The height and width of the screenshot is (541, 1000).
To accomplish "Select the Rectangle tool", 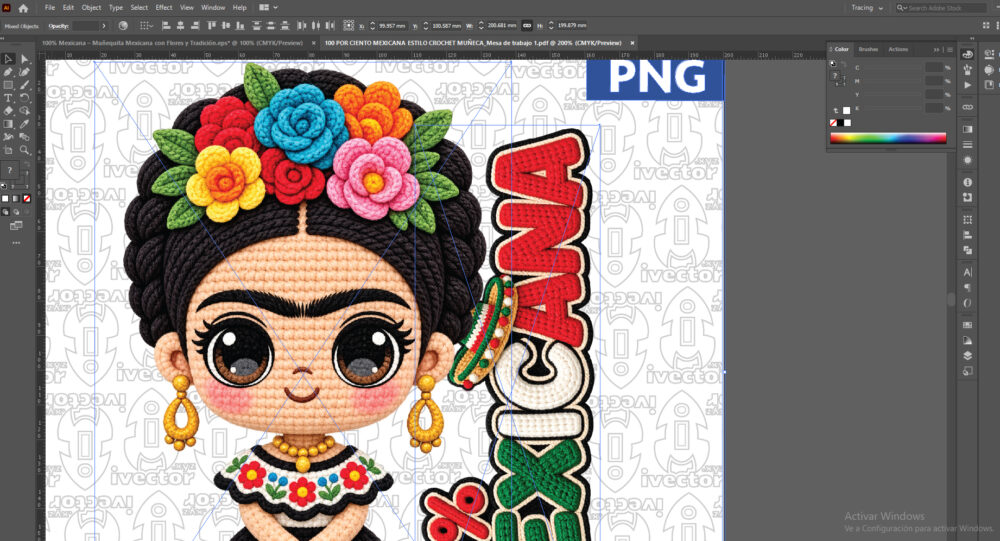I will click(8, 85).
